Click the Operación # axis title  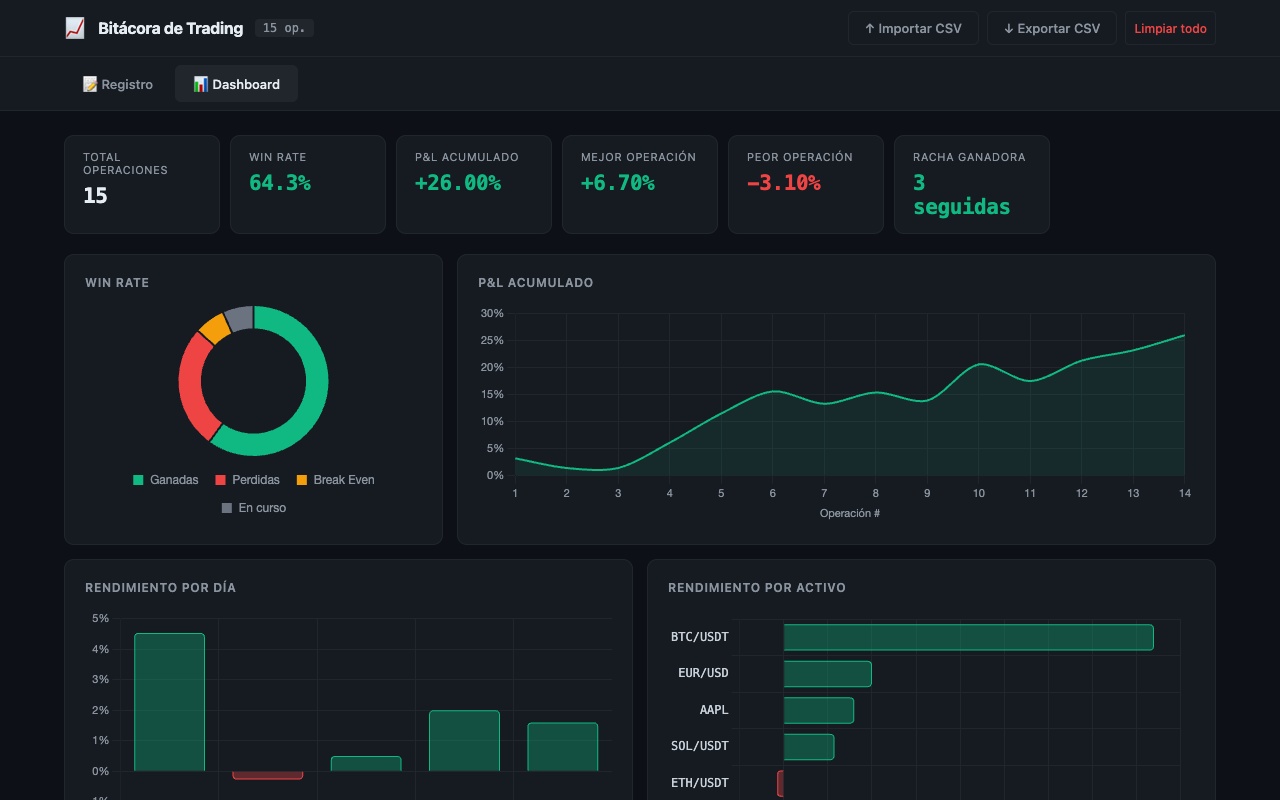tap(849, 513)
